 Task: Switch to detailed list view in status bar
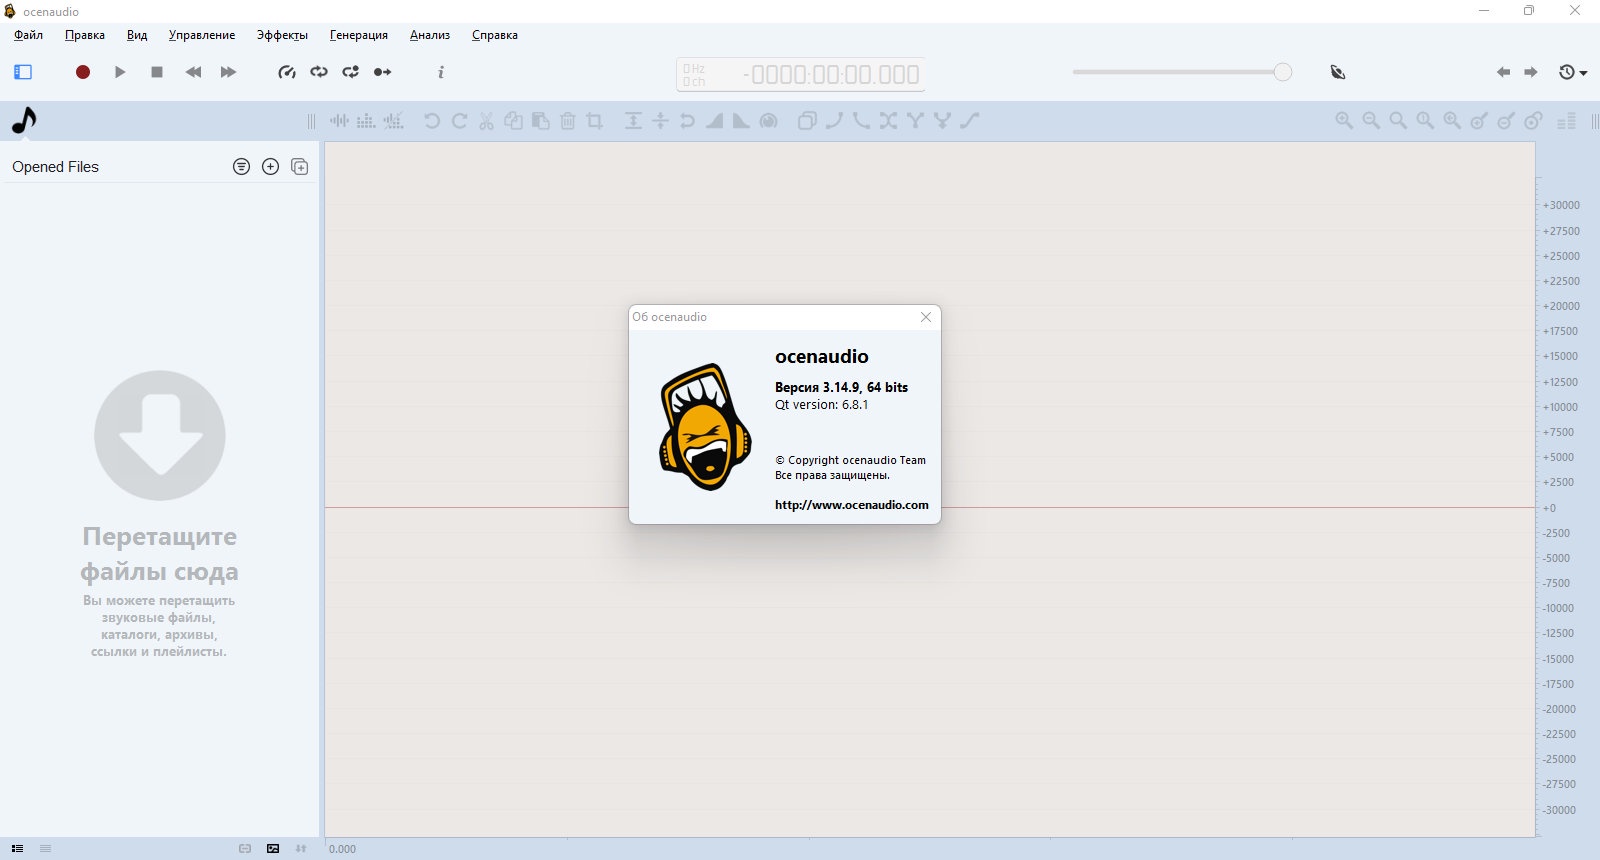(17, 849)
